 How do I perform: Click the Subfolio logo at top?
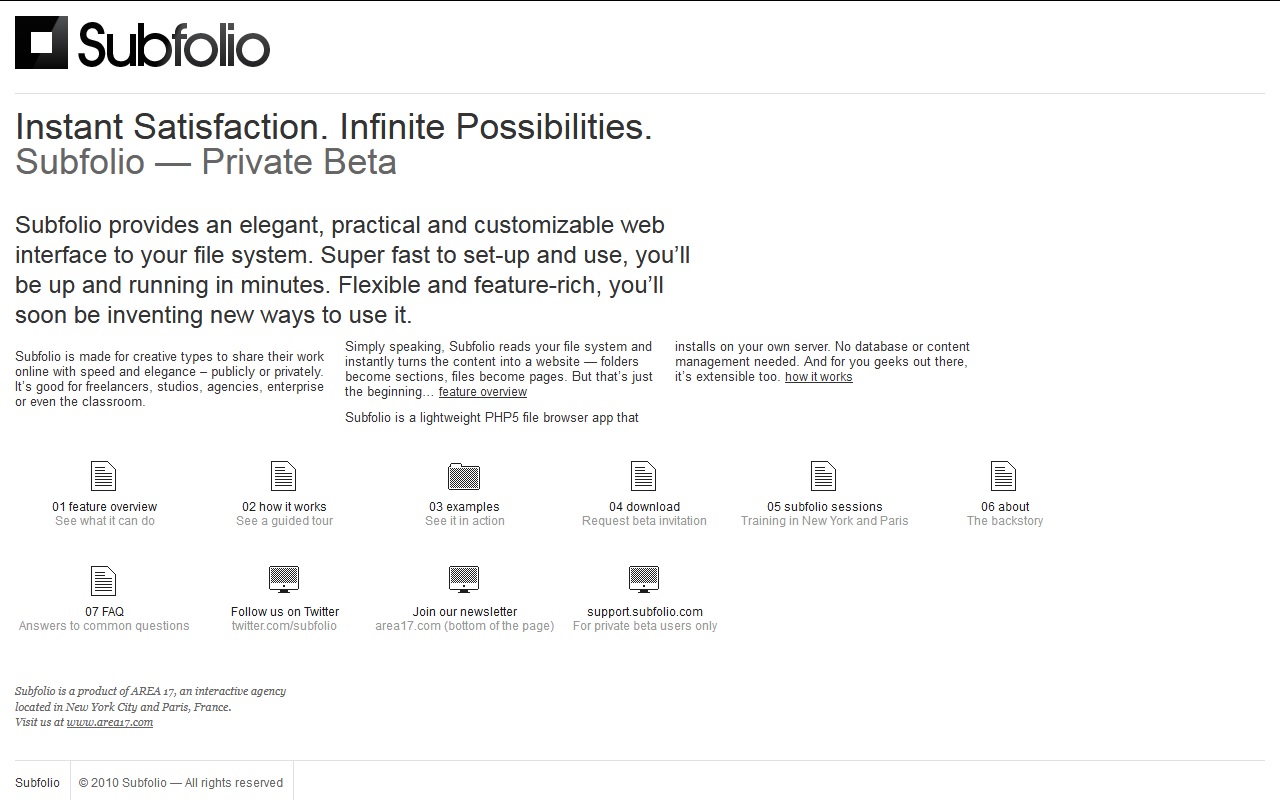click(142, 43)
